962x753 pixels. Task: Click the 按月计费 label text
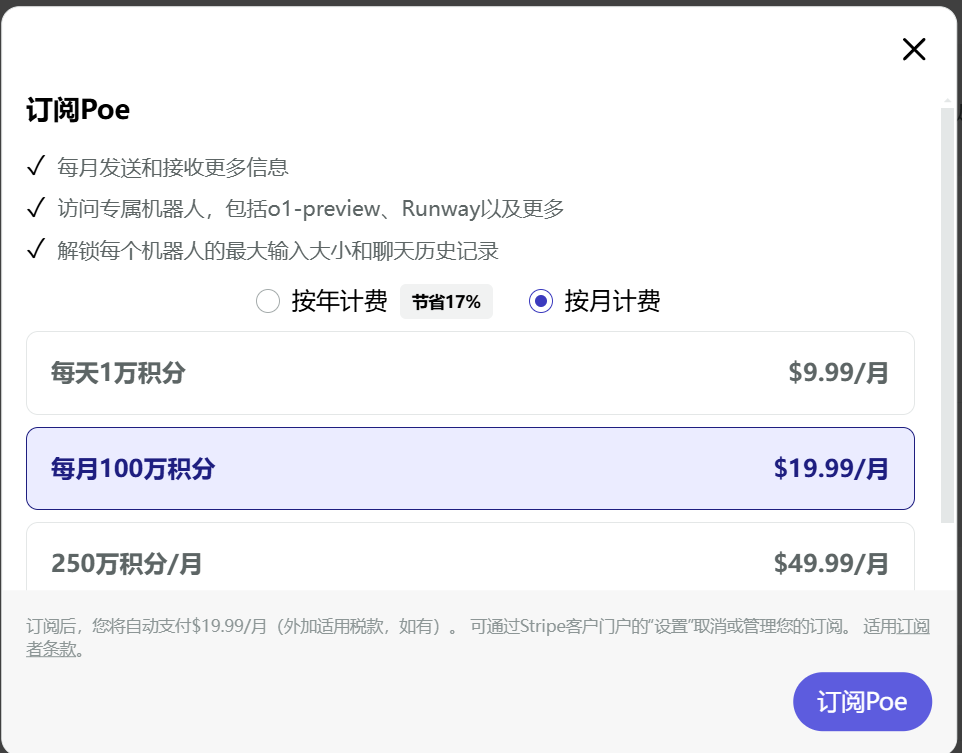(612, 301)
